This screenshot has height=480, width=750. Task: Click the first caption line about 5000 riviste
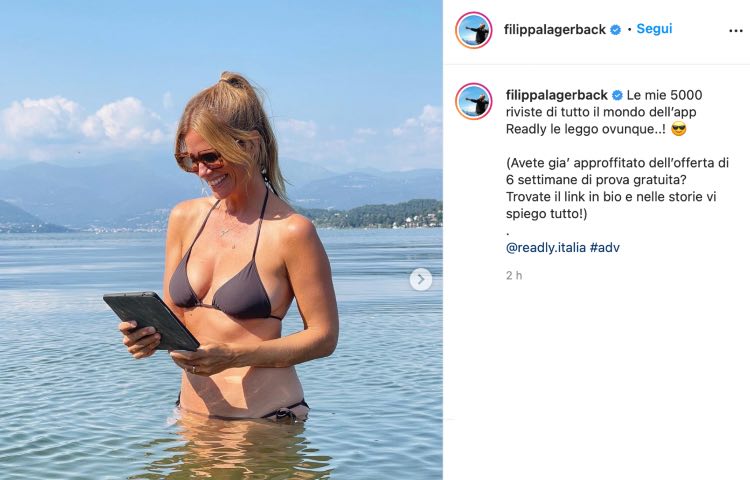pos(664,95)
